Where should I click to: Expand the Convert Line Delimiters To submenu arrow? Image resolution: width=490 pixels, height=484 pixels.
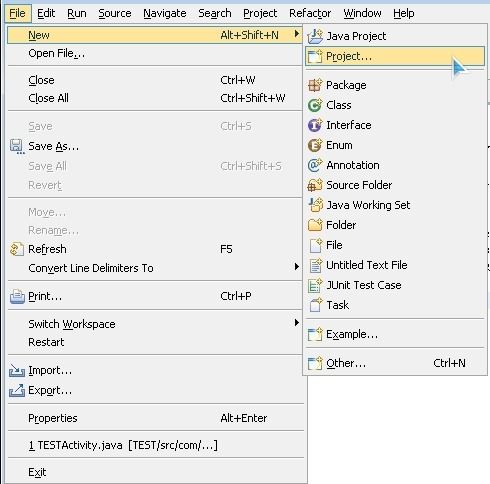pos(296,267)
